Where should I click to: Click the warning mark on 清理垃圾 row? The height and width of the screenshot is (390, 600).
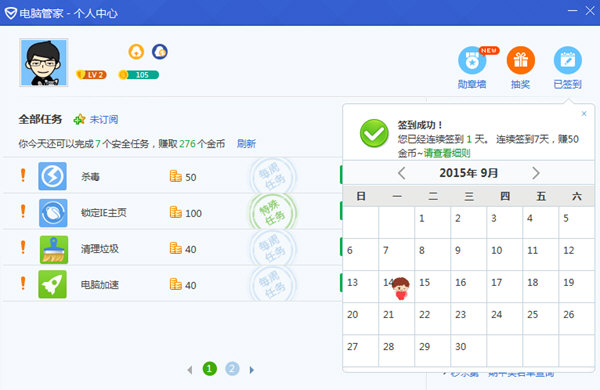[x=23, y=247]
